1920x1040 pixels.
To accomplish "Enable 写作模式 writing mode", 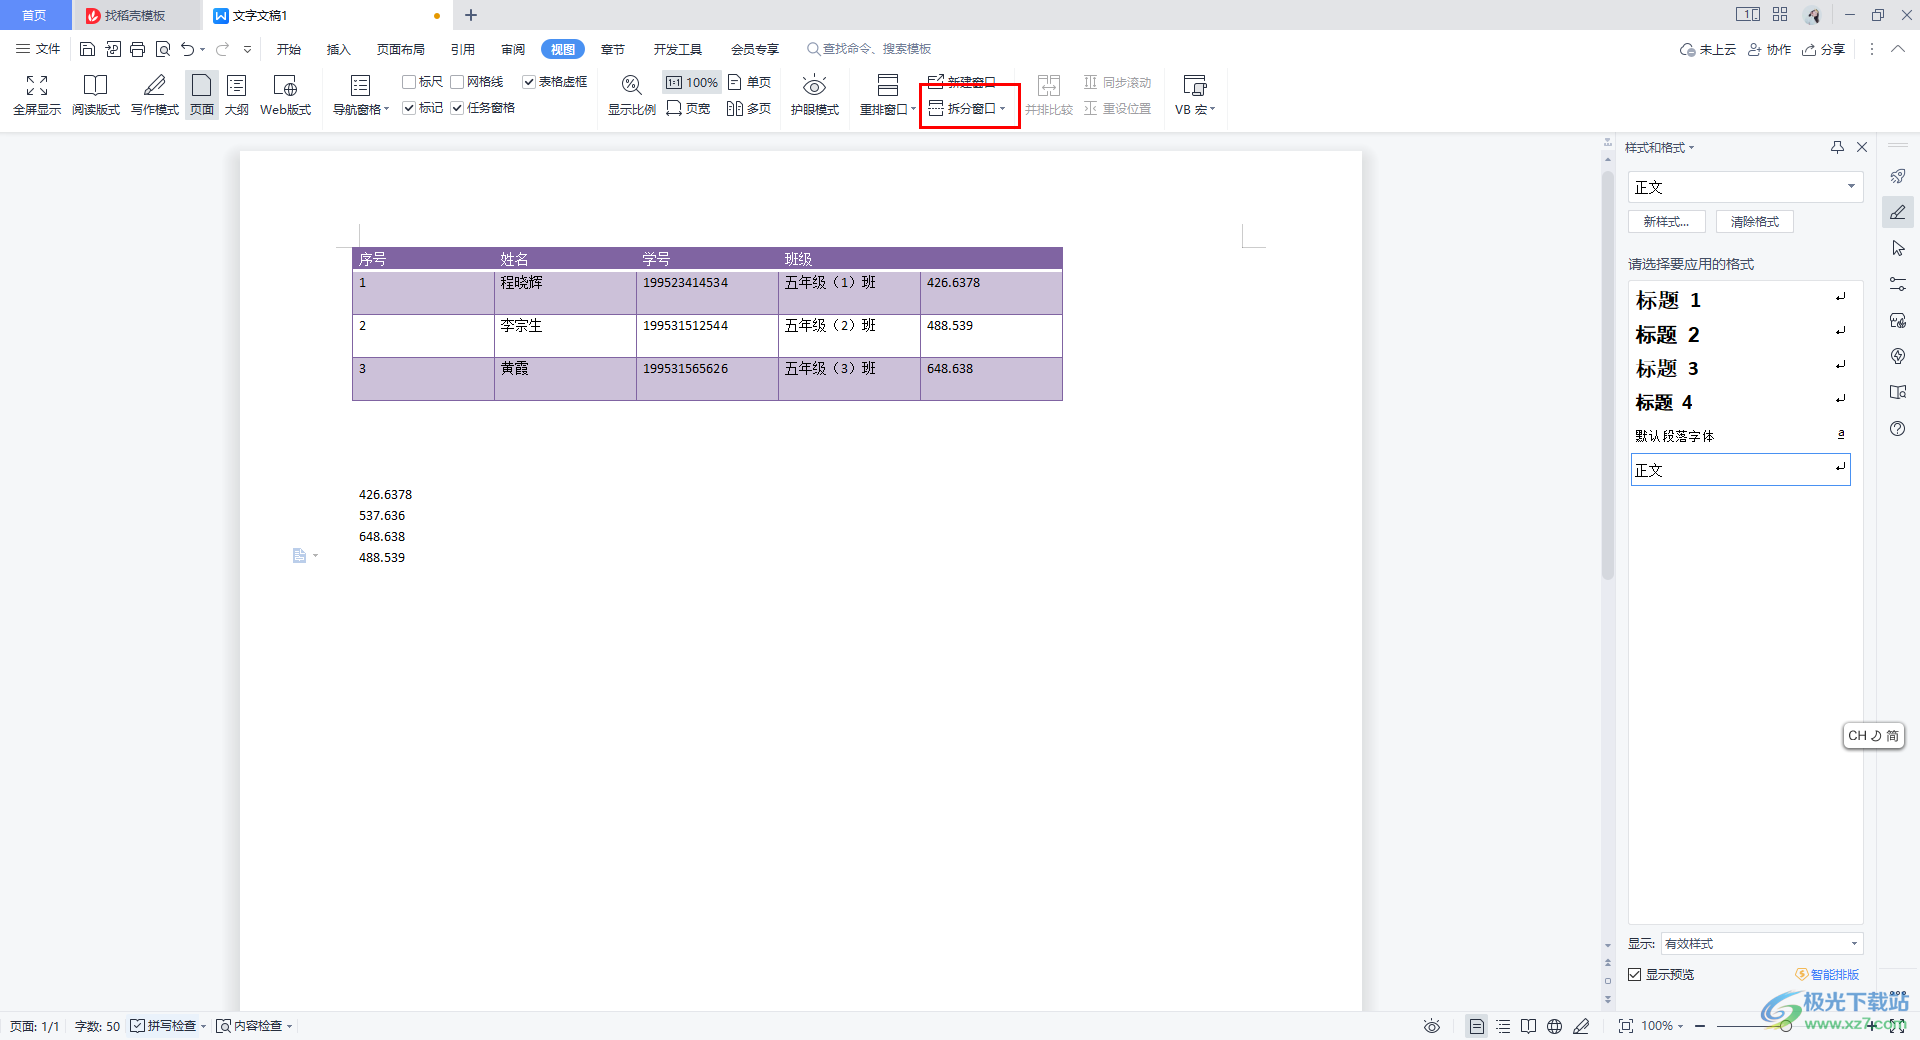I will tap(155, 95).
